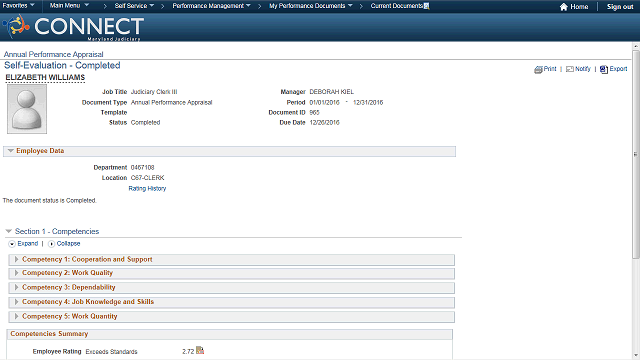
Task: Click 'The document status is Completed.' message
Action: (49, 201)
